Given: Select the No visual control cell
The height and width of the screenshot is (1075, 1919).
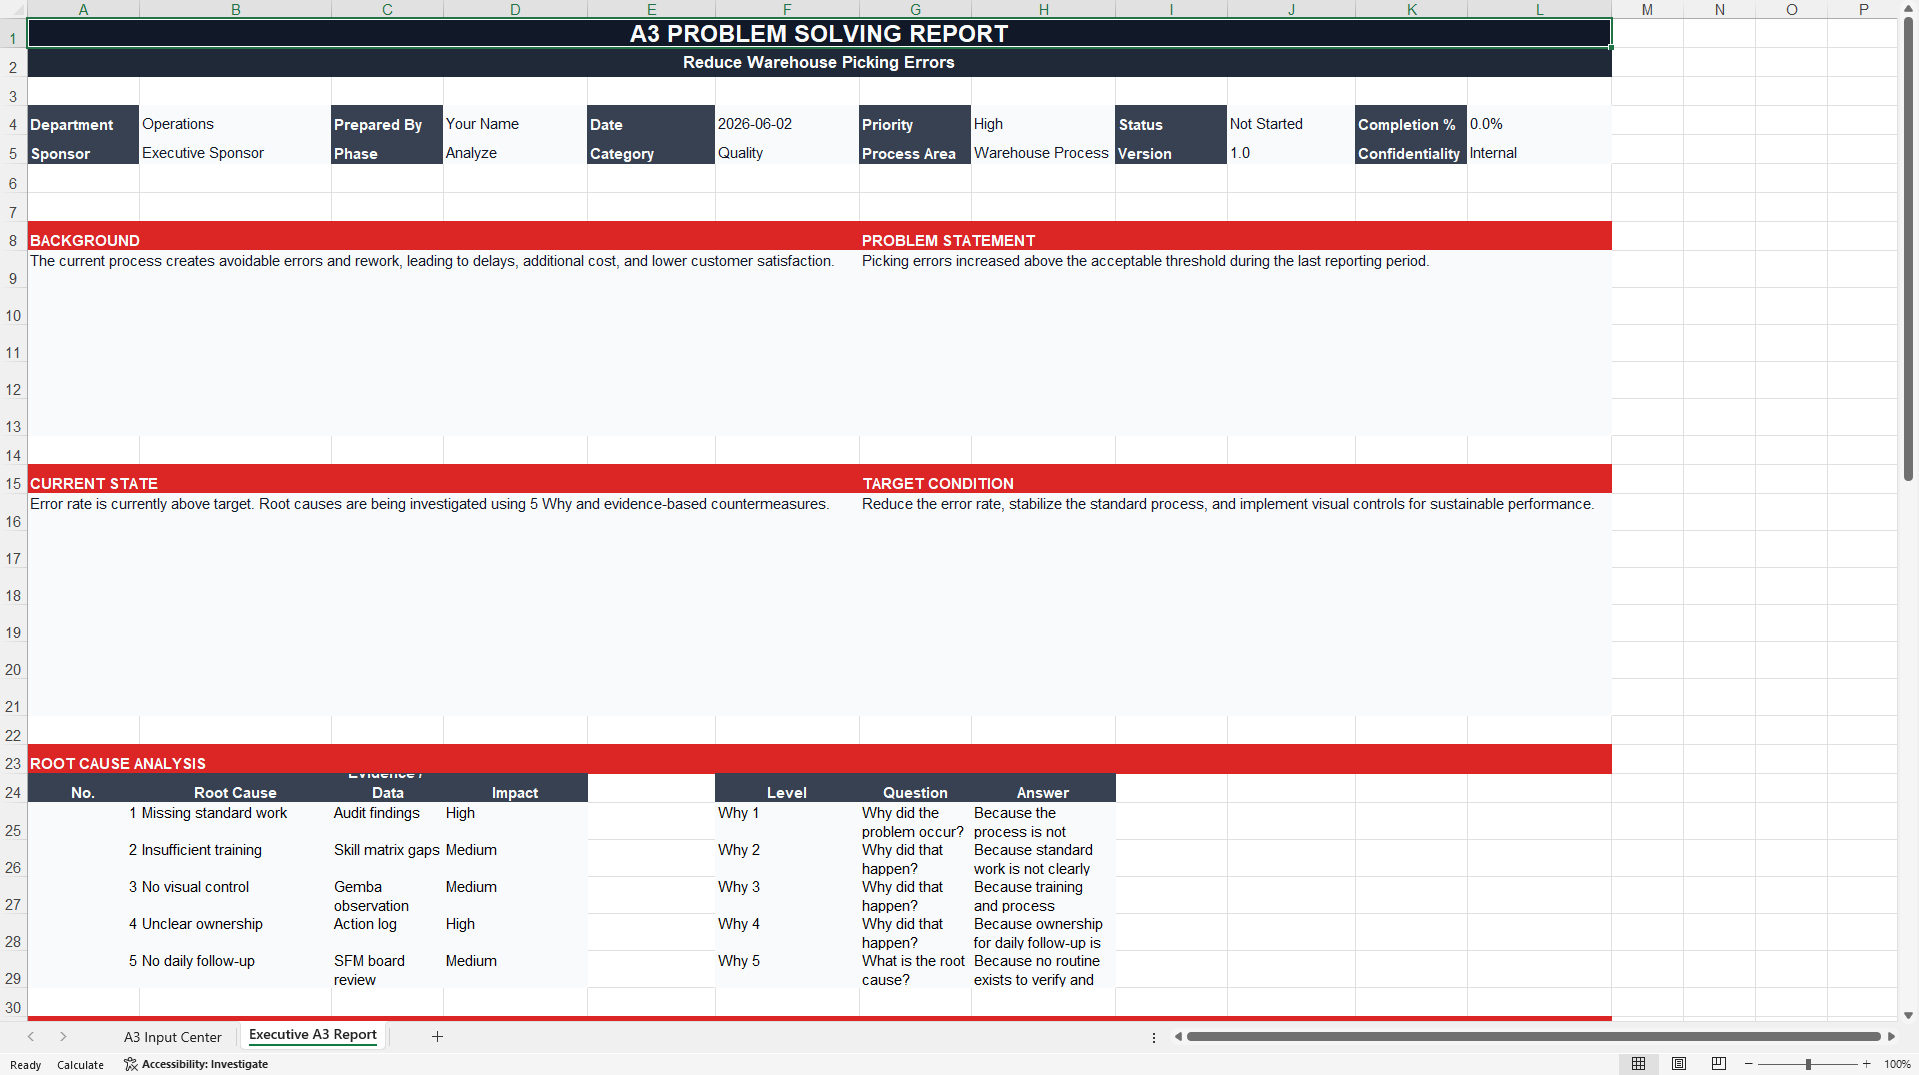Looking at the screenshot, I should point(235,895).
